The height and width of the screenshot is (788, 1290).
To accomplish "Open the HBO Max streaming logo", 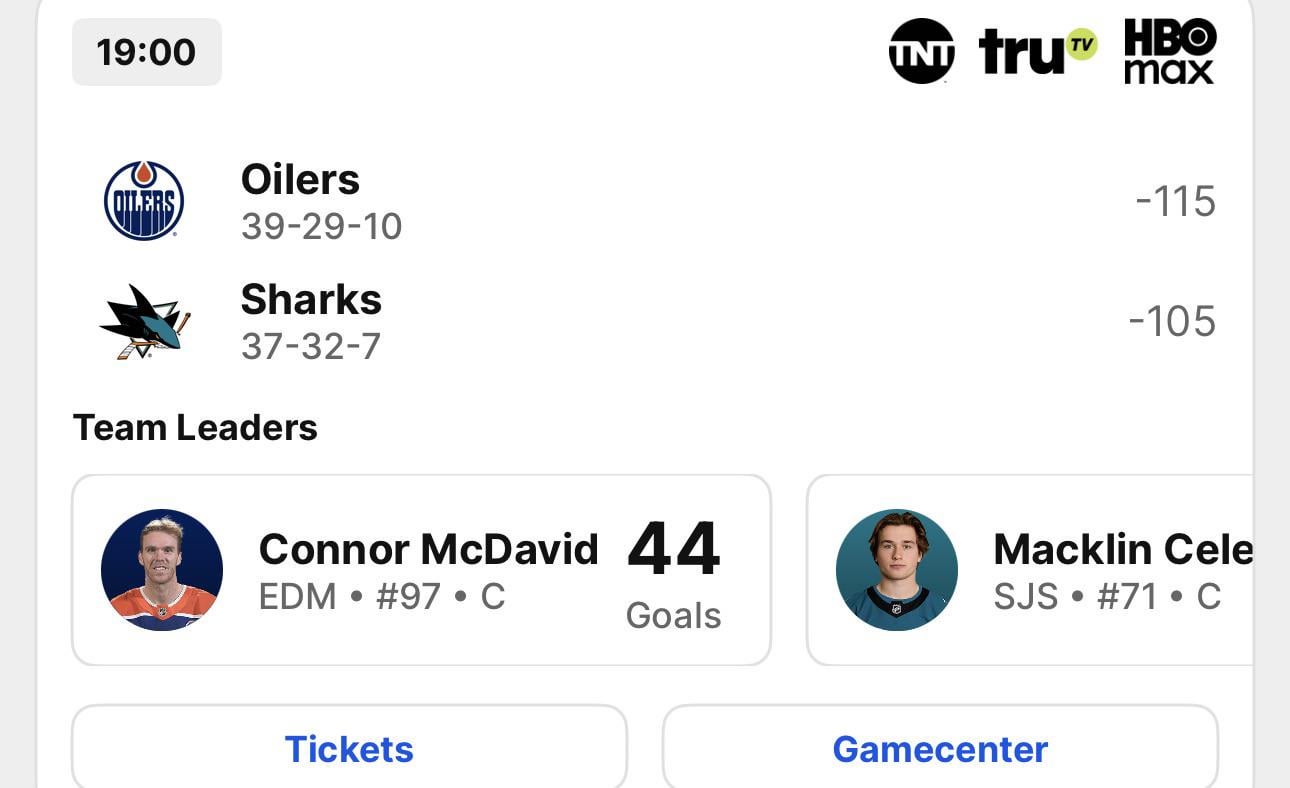I will point(1169,51).
